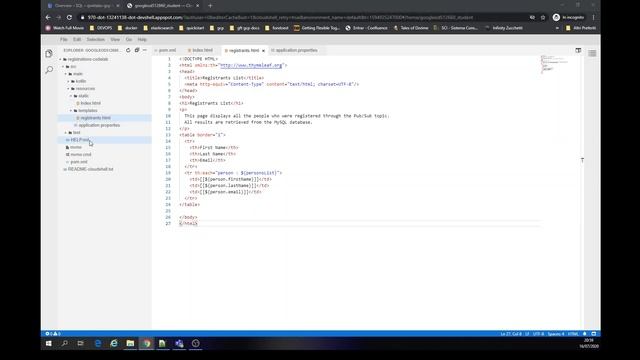Launch Edge from the taskbar
This screenshot has width=640, height=360.
98,344
